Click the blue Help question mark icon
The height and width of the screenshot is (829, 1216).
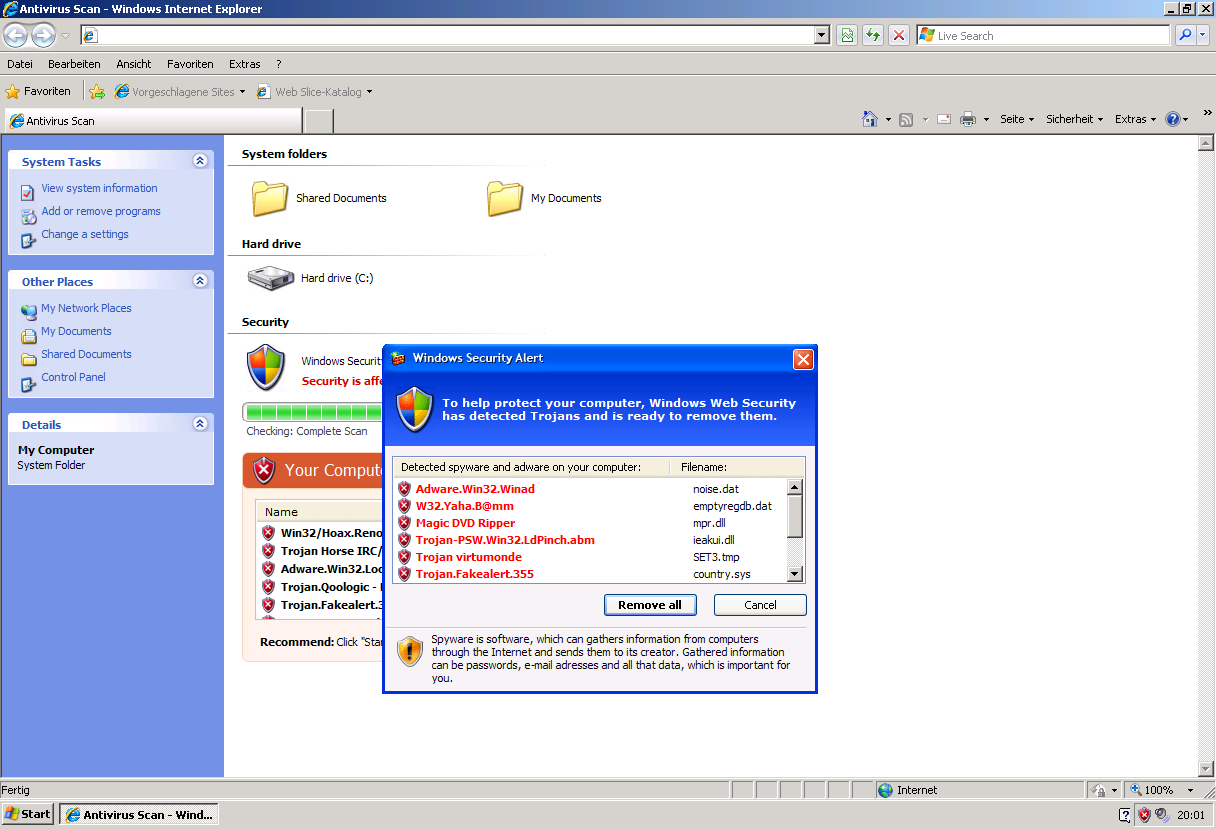click(1173, 119)
